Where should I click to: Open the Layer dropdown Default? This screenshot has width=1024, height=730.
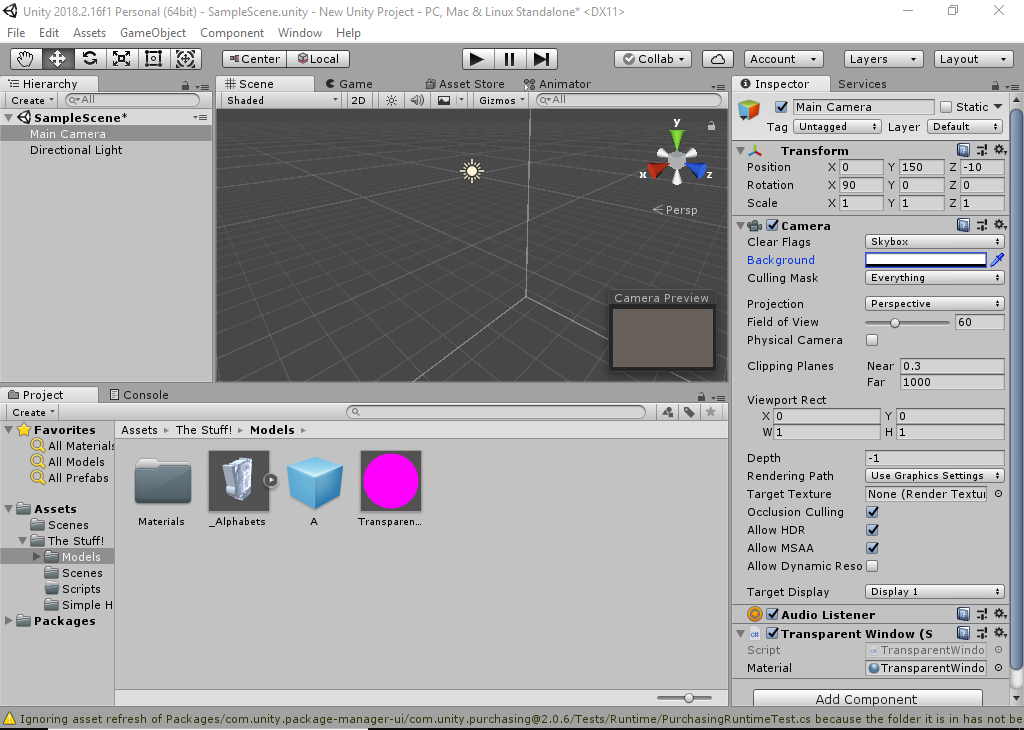[x=965, y=127]
